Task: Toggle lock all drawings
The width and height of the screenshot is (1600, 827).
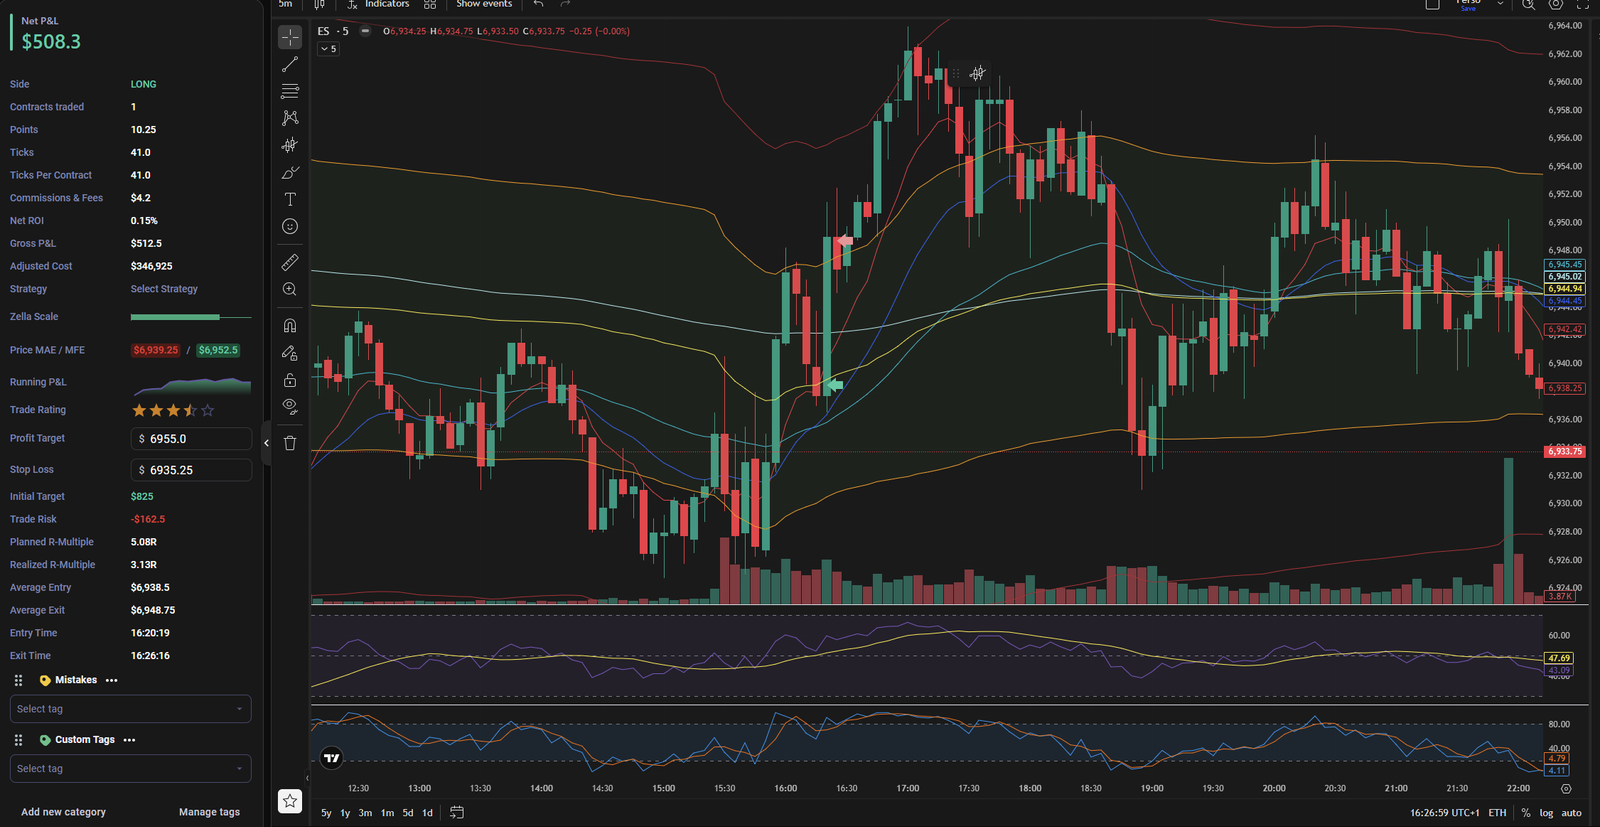Action: tap(290, 380)
